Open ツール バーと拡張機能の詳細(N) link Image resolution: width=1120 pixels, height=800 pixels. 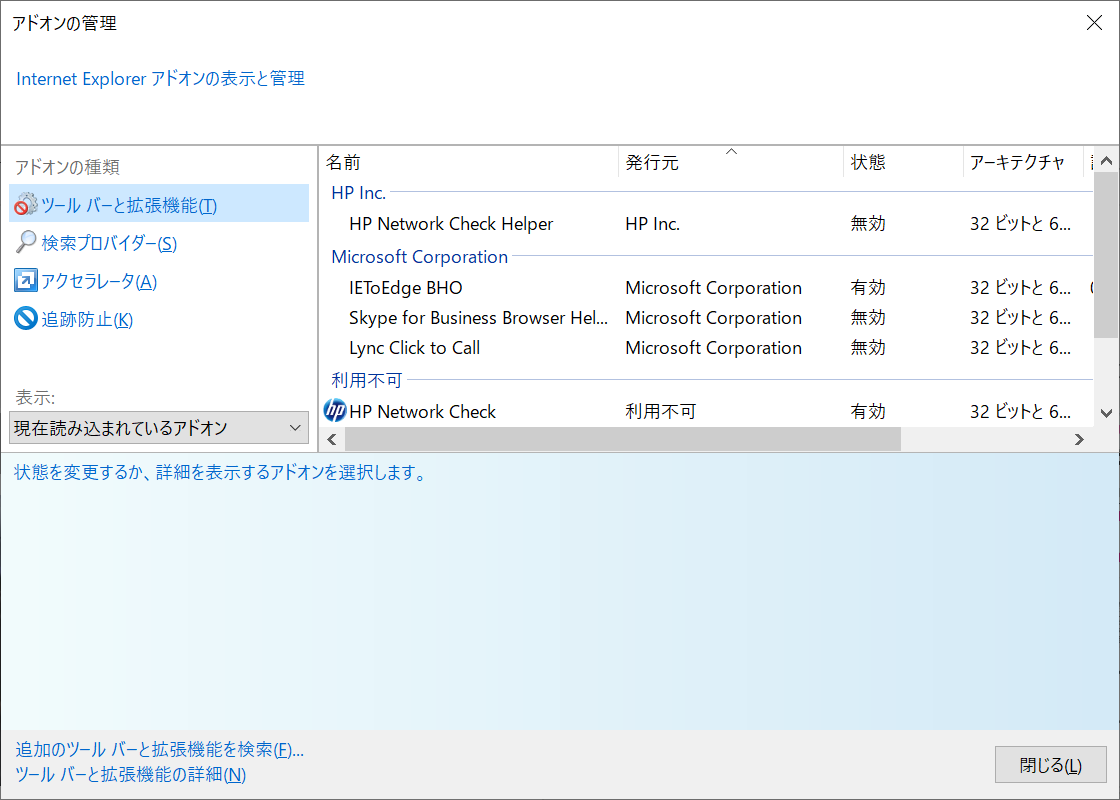click(131, 774)
